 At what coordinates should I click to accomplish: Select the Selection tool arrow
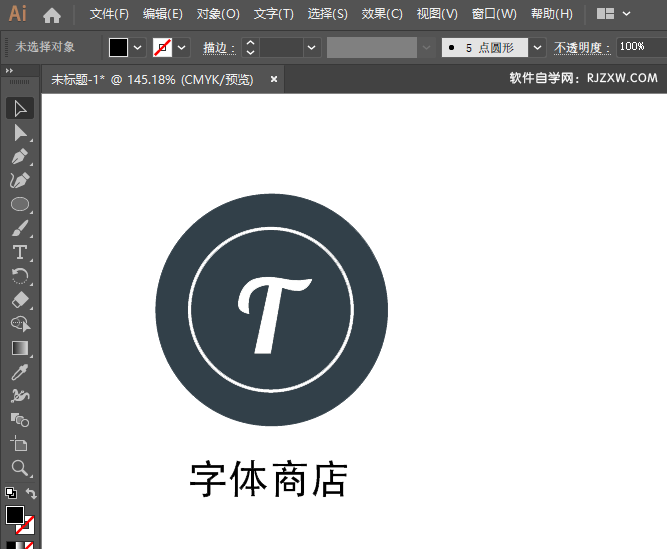(x=20, y=108)
